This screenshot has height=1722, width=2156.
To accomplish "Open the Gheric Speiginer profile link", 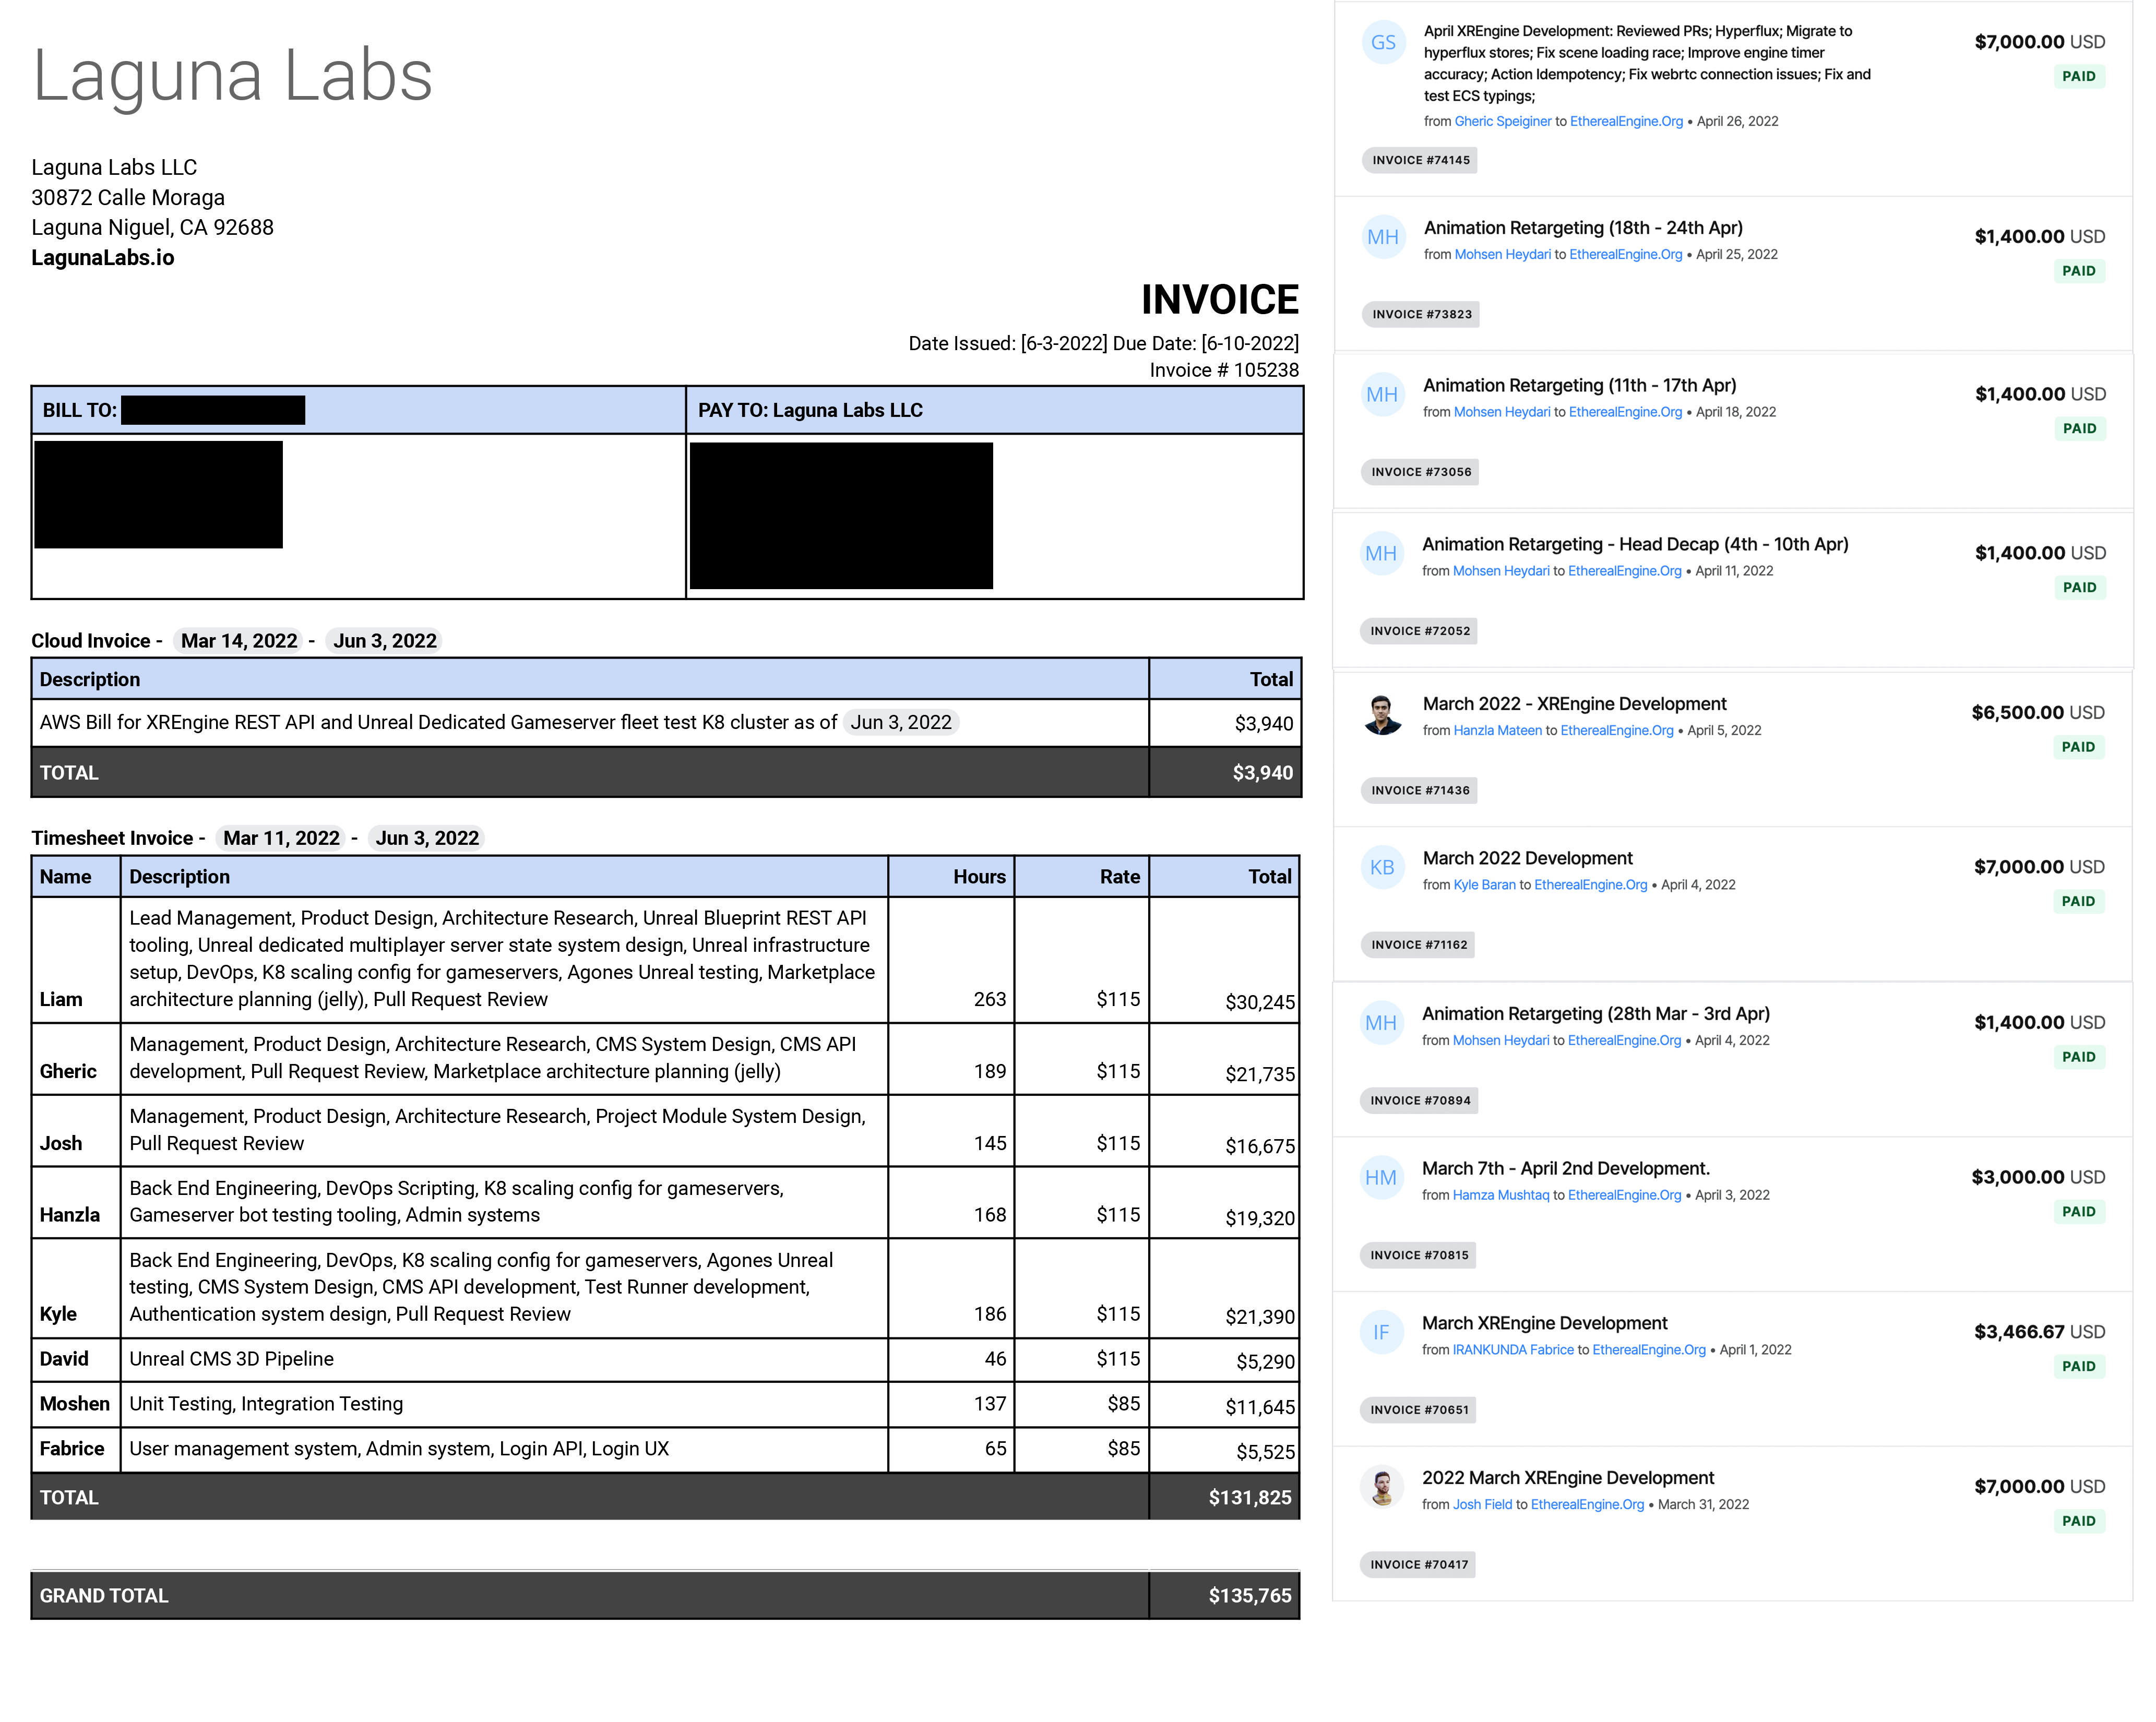I will 1503,122.
